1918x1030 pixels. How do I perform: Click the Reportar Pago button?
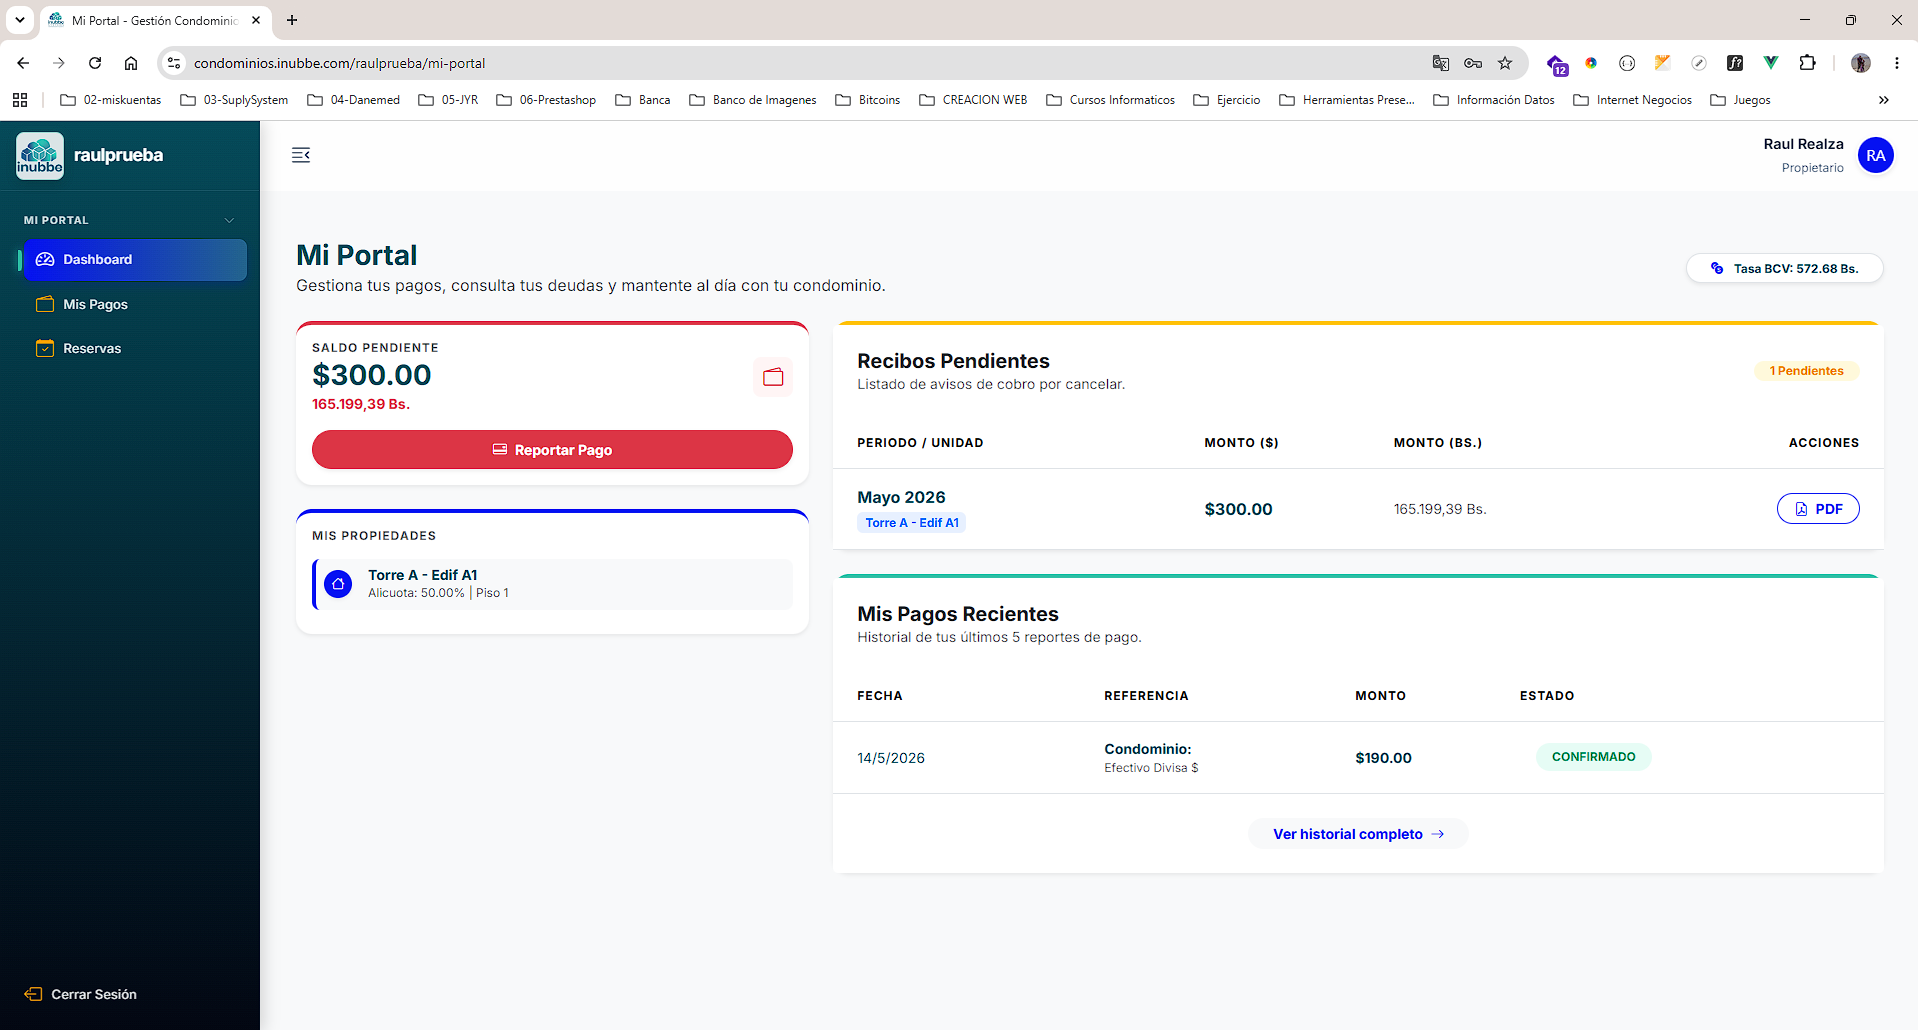click(x=552, y=450)
